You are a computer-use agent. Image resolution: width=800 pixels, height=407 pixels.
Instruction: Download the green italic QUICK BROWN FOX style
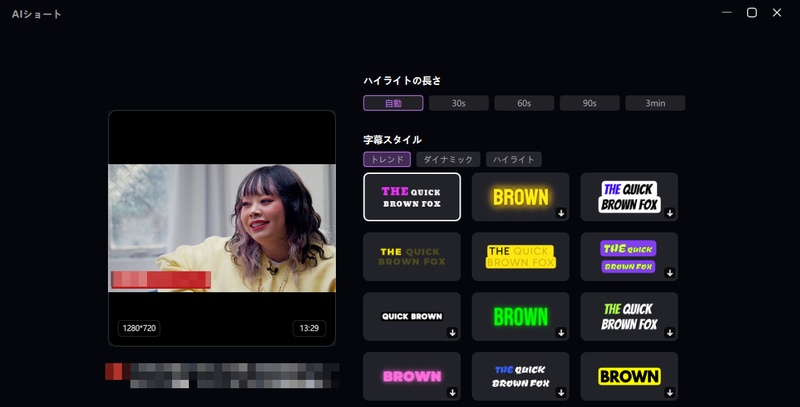(x=670, y=333)
